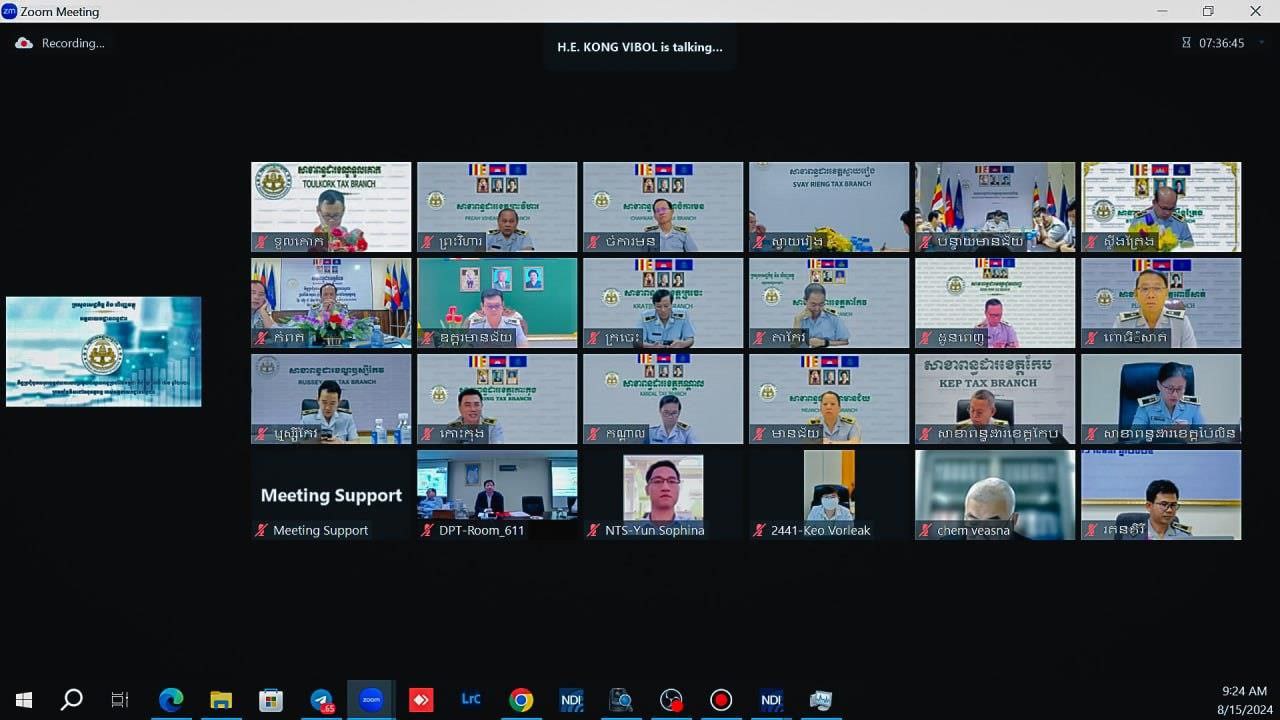Viewport: 1280px width, 720px height.
Task: Open the Microsoft Store taskbar icon
Action: tap(271, 700)
